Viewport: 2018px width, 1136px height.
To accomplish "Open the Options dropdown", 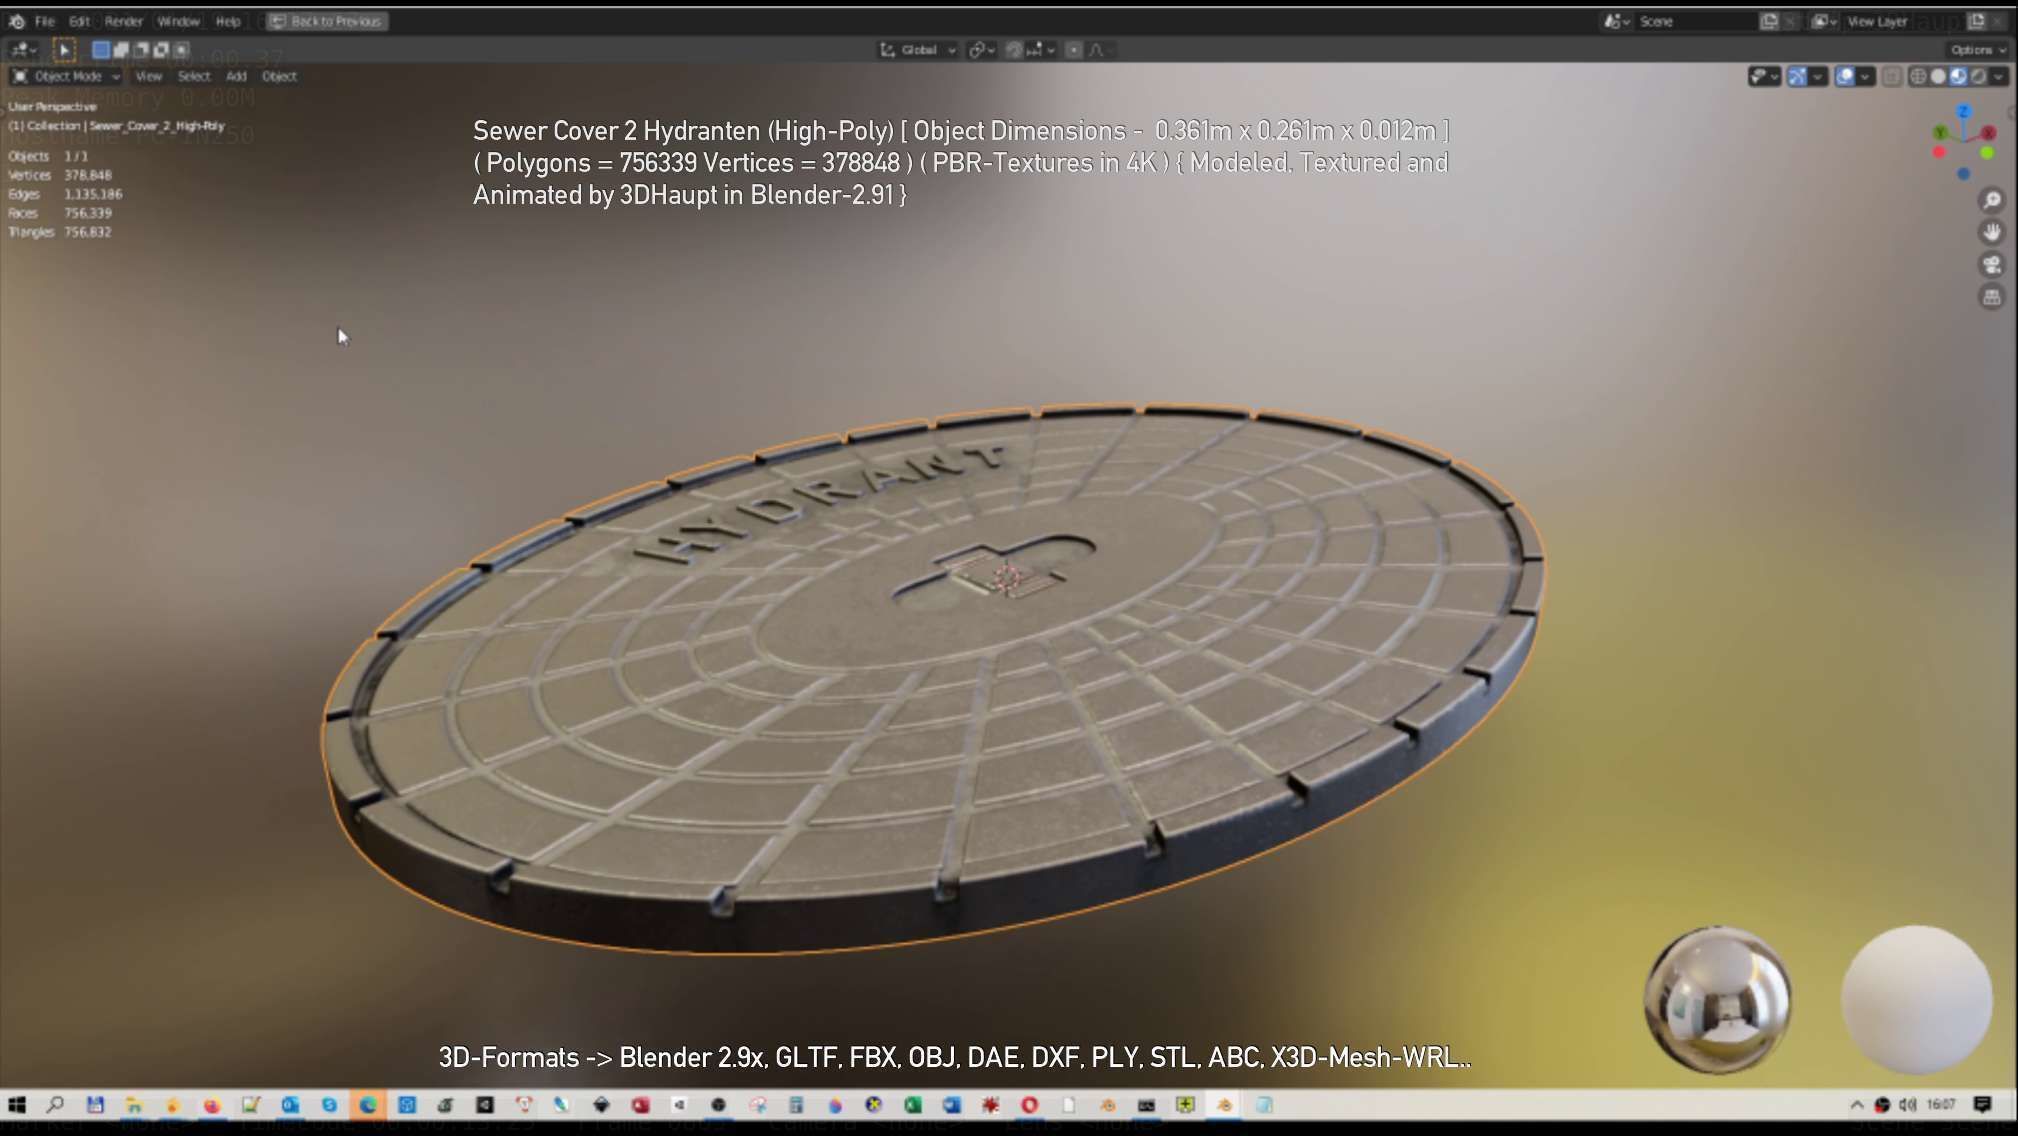I will coord(1977,49).
